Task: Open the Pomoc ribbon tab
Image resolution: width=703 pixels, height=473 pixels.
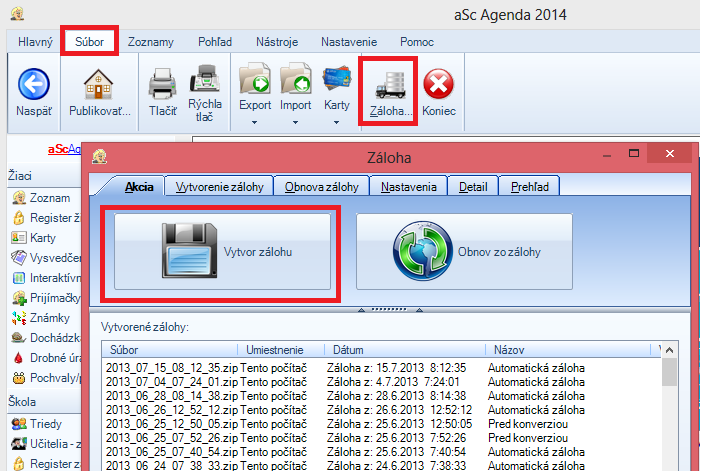Action: coord(417,42)
